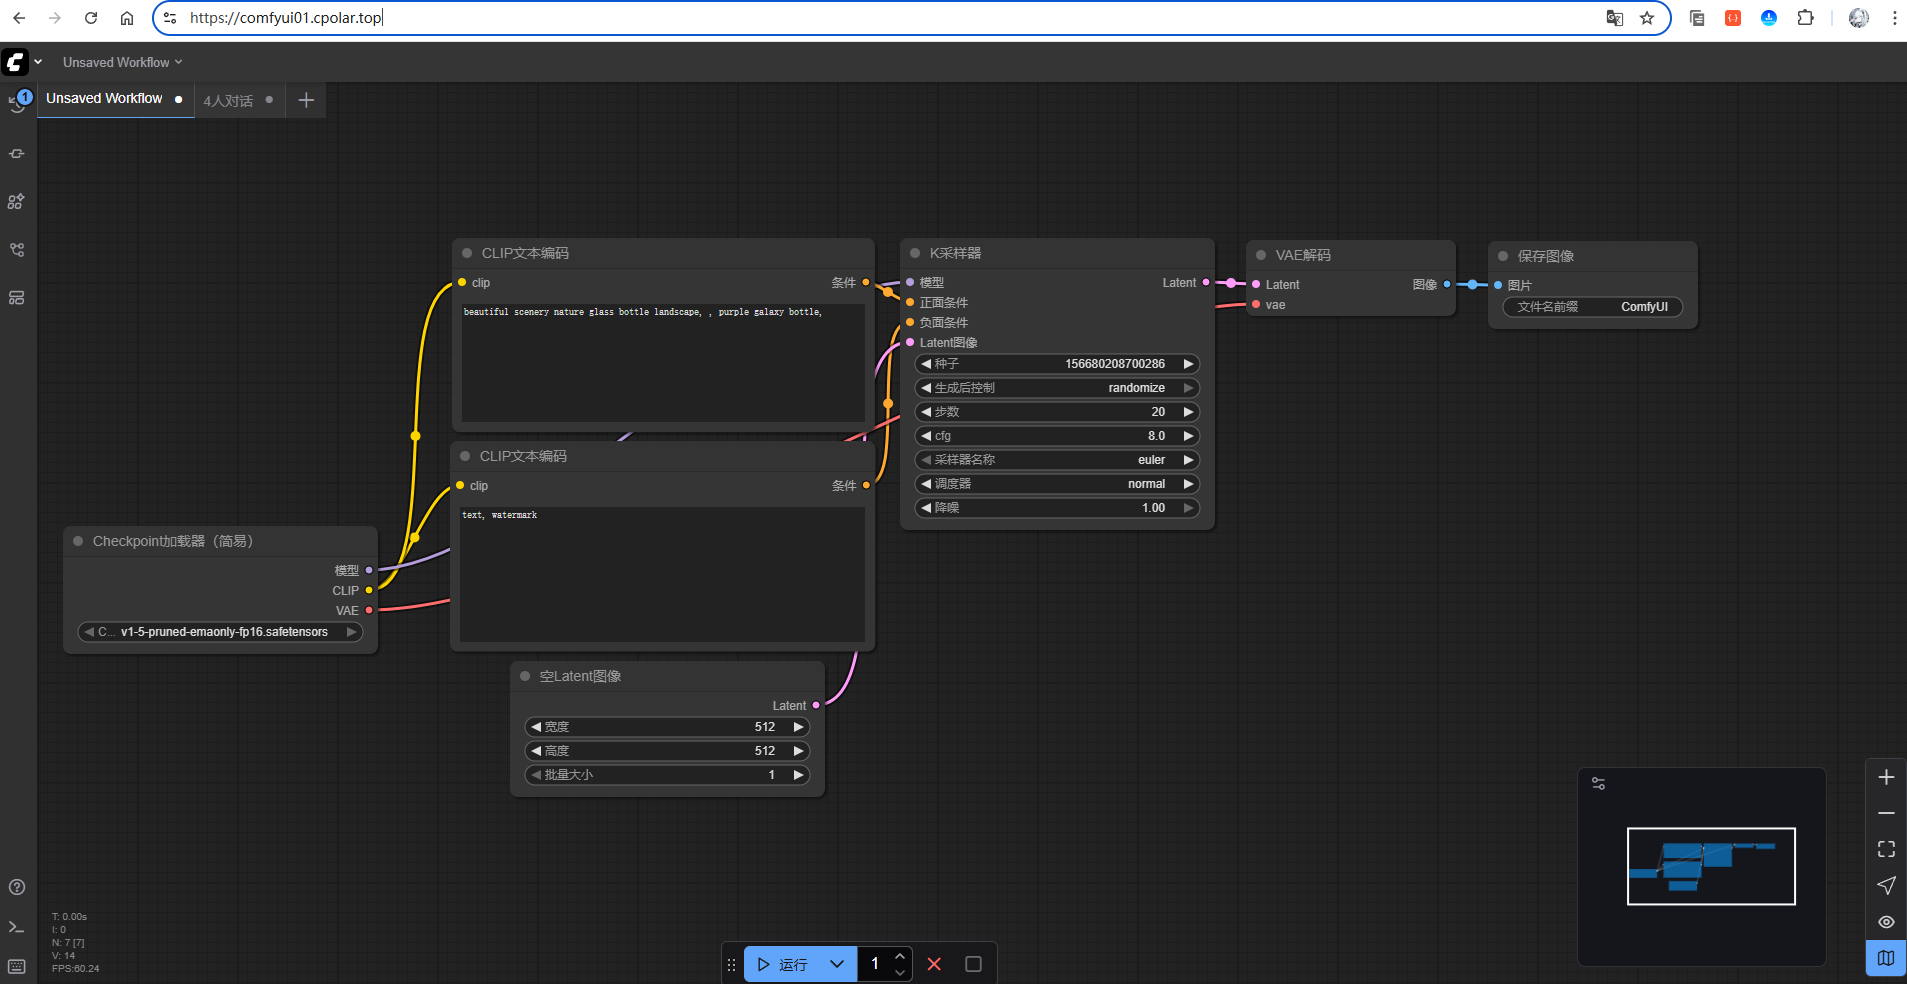Zoom in the canvas with plus icon

(1886, 777)
